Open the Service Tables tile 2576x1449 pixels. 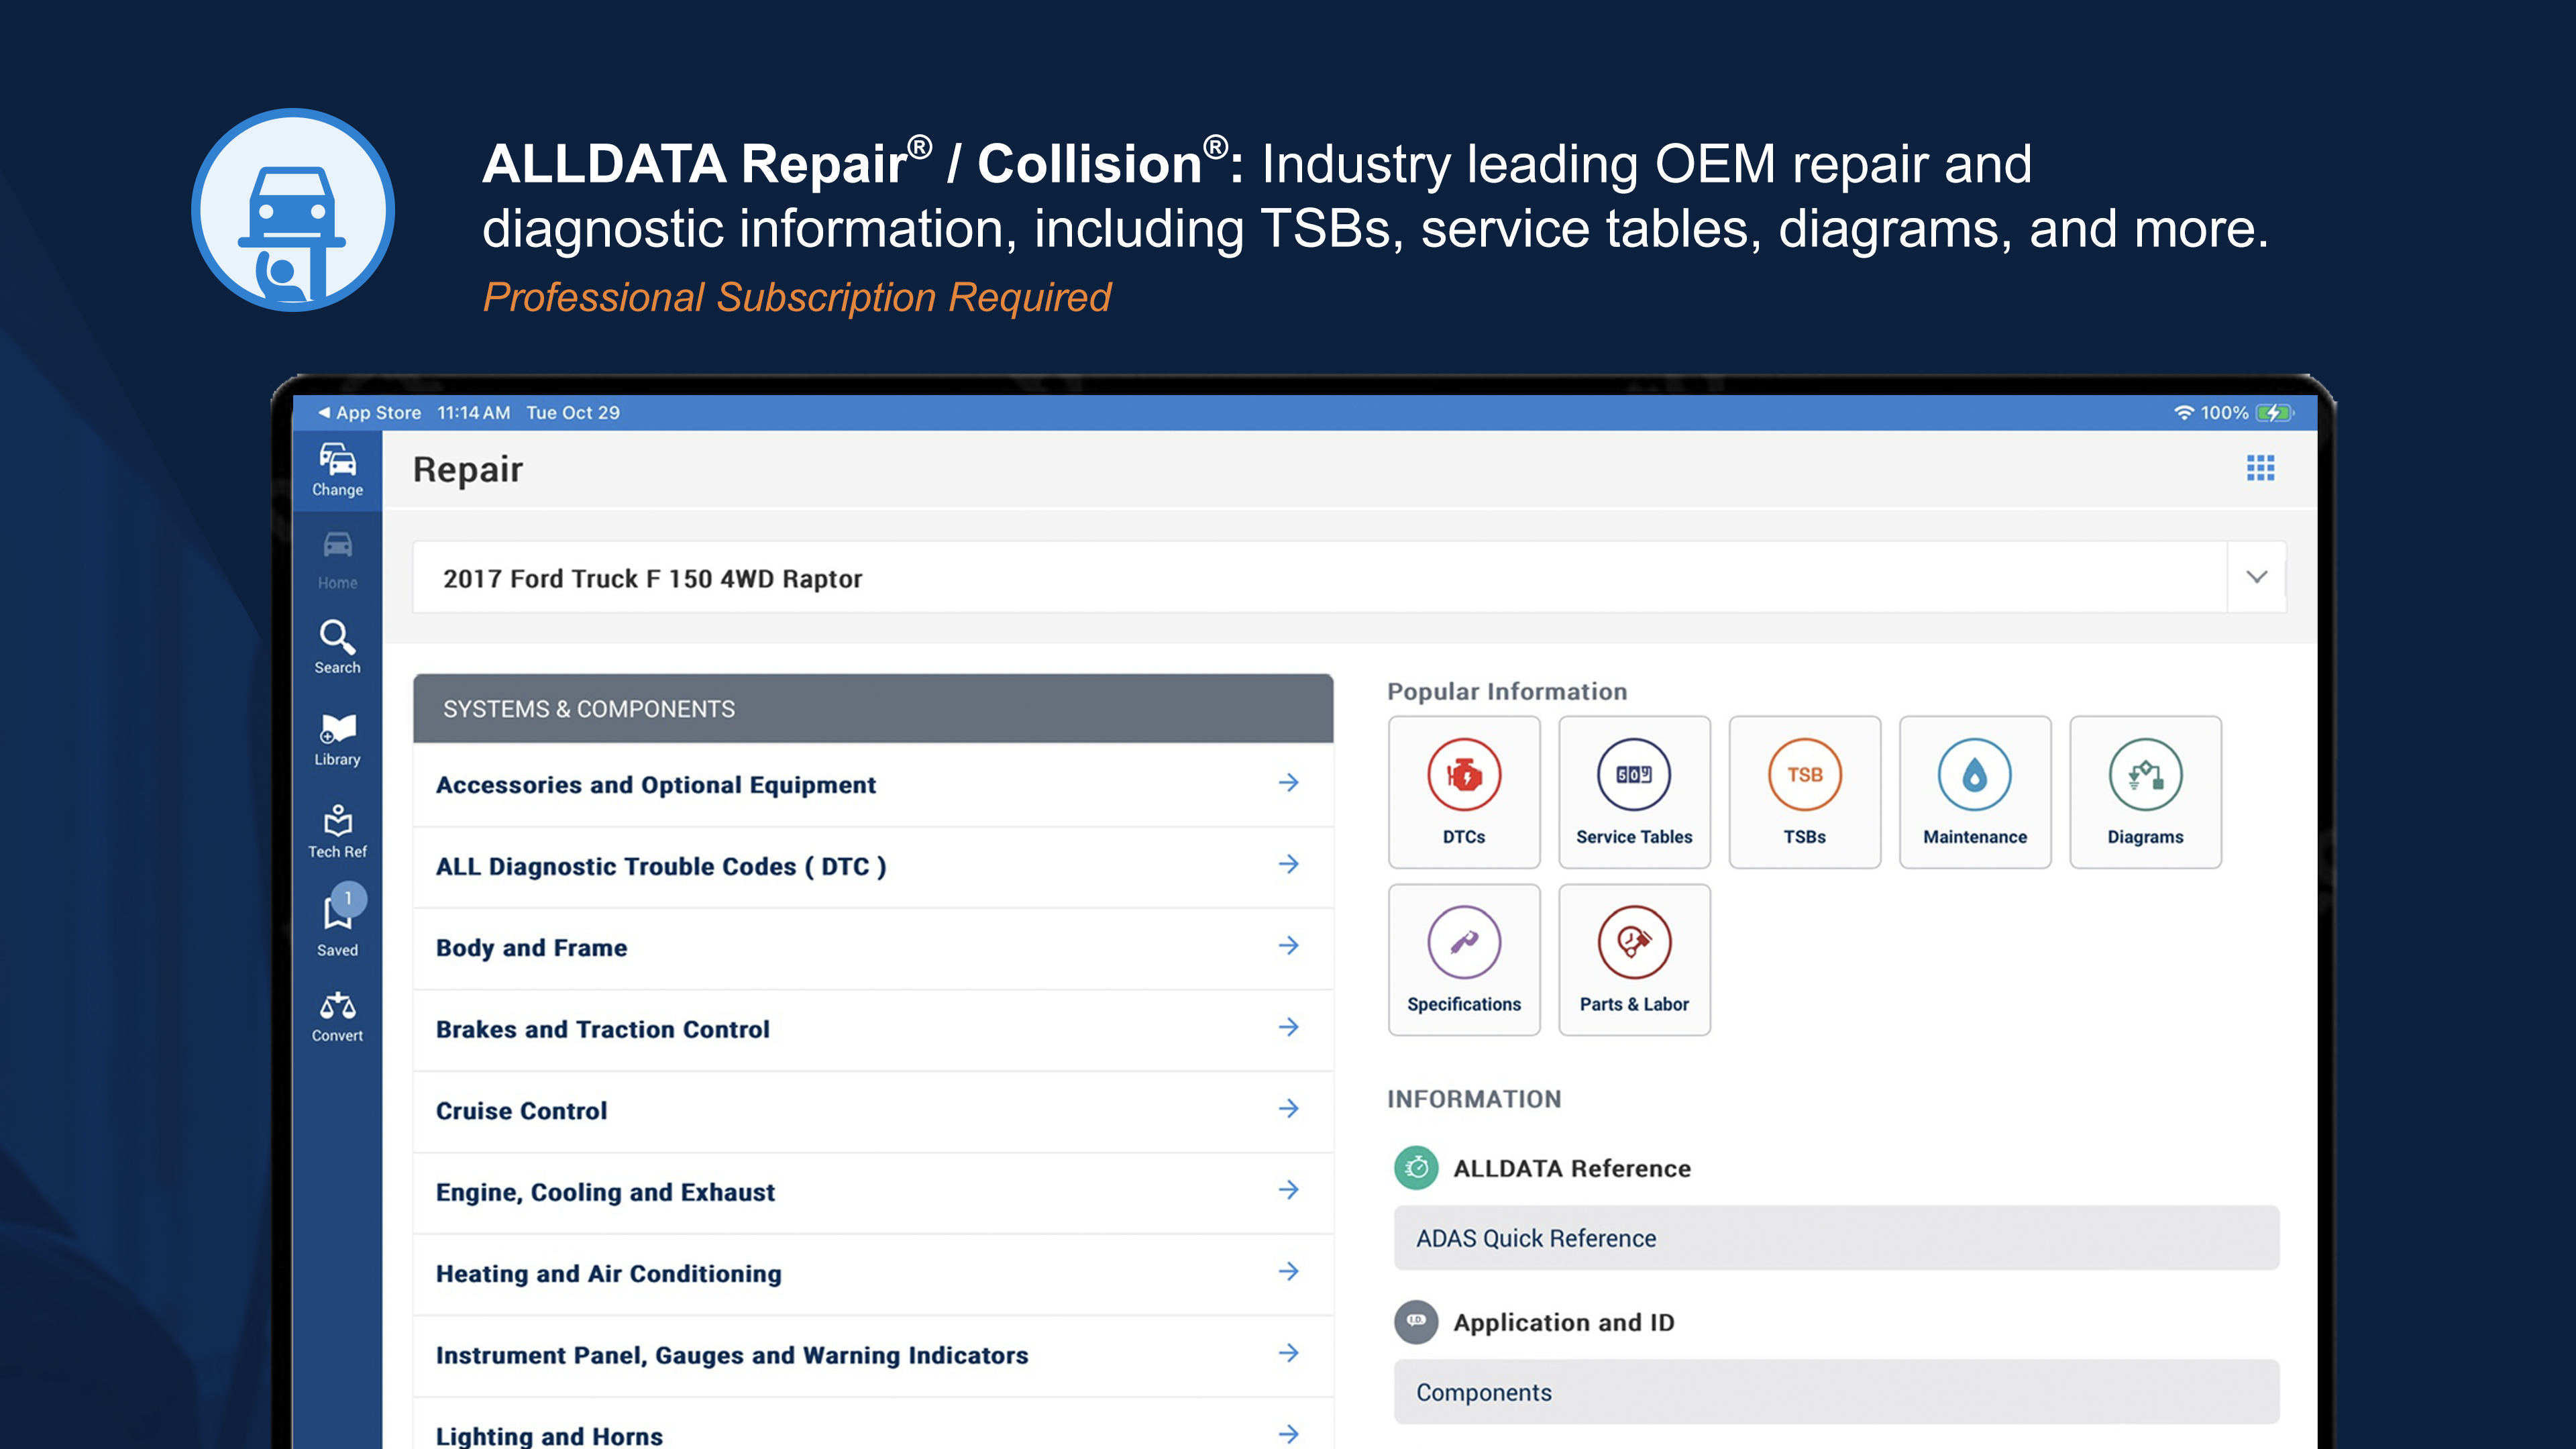pyautogui.click(x=1634, y=792)
